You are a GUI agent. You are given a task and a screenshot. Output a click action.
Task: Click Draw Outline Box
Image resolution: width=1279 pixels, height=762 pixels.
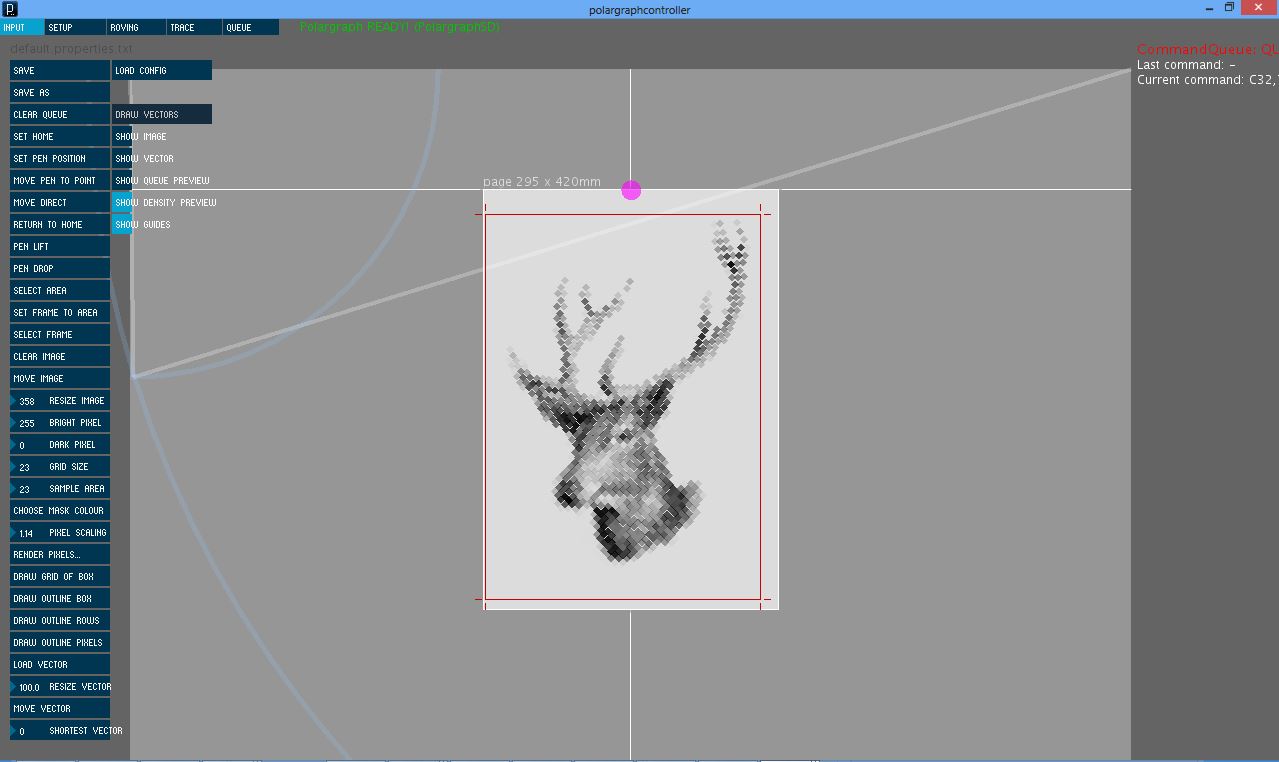click(60, 598)
